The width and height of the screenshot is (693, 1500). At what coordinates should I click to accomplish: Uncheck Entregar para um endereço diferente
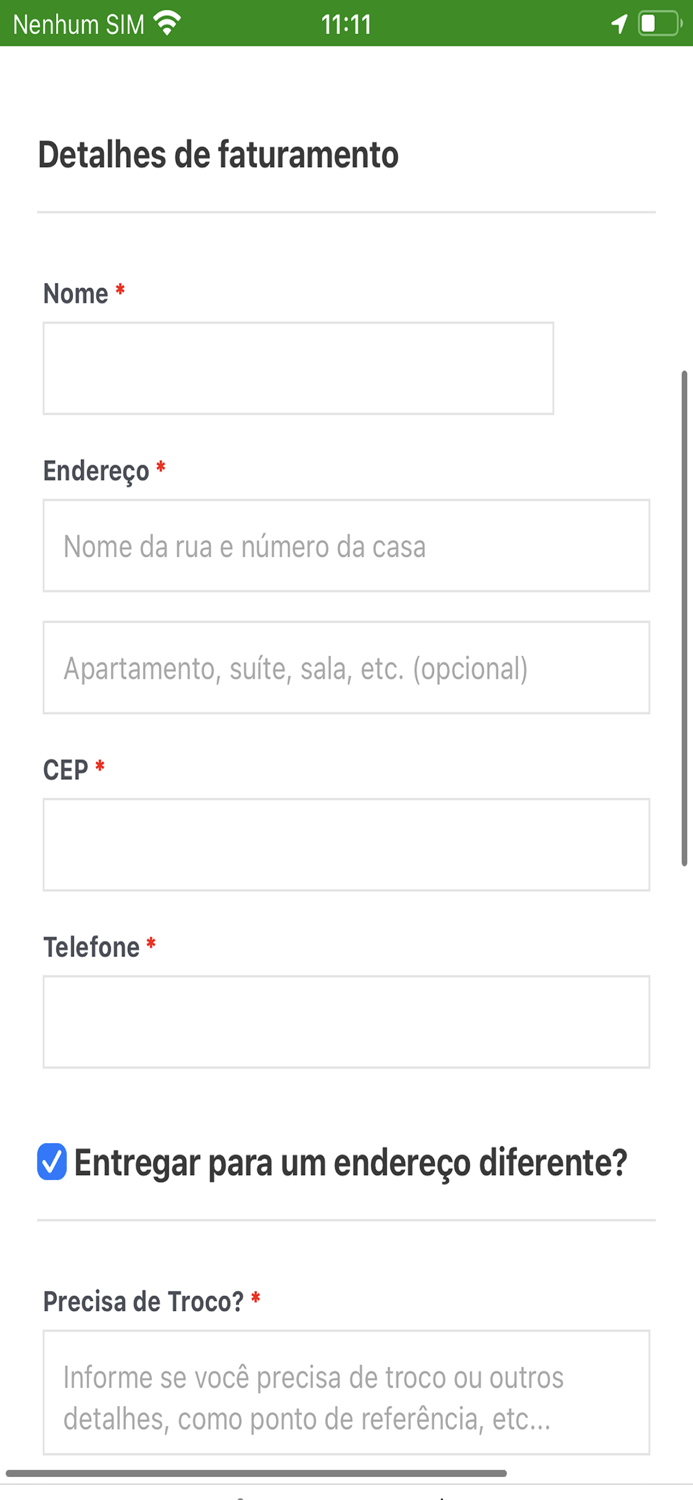(51, 1162)
